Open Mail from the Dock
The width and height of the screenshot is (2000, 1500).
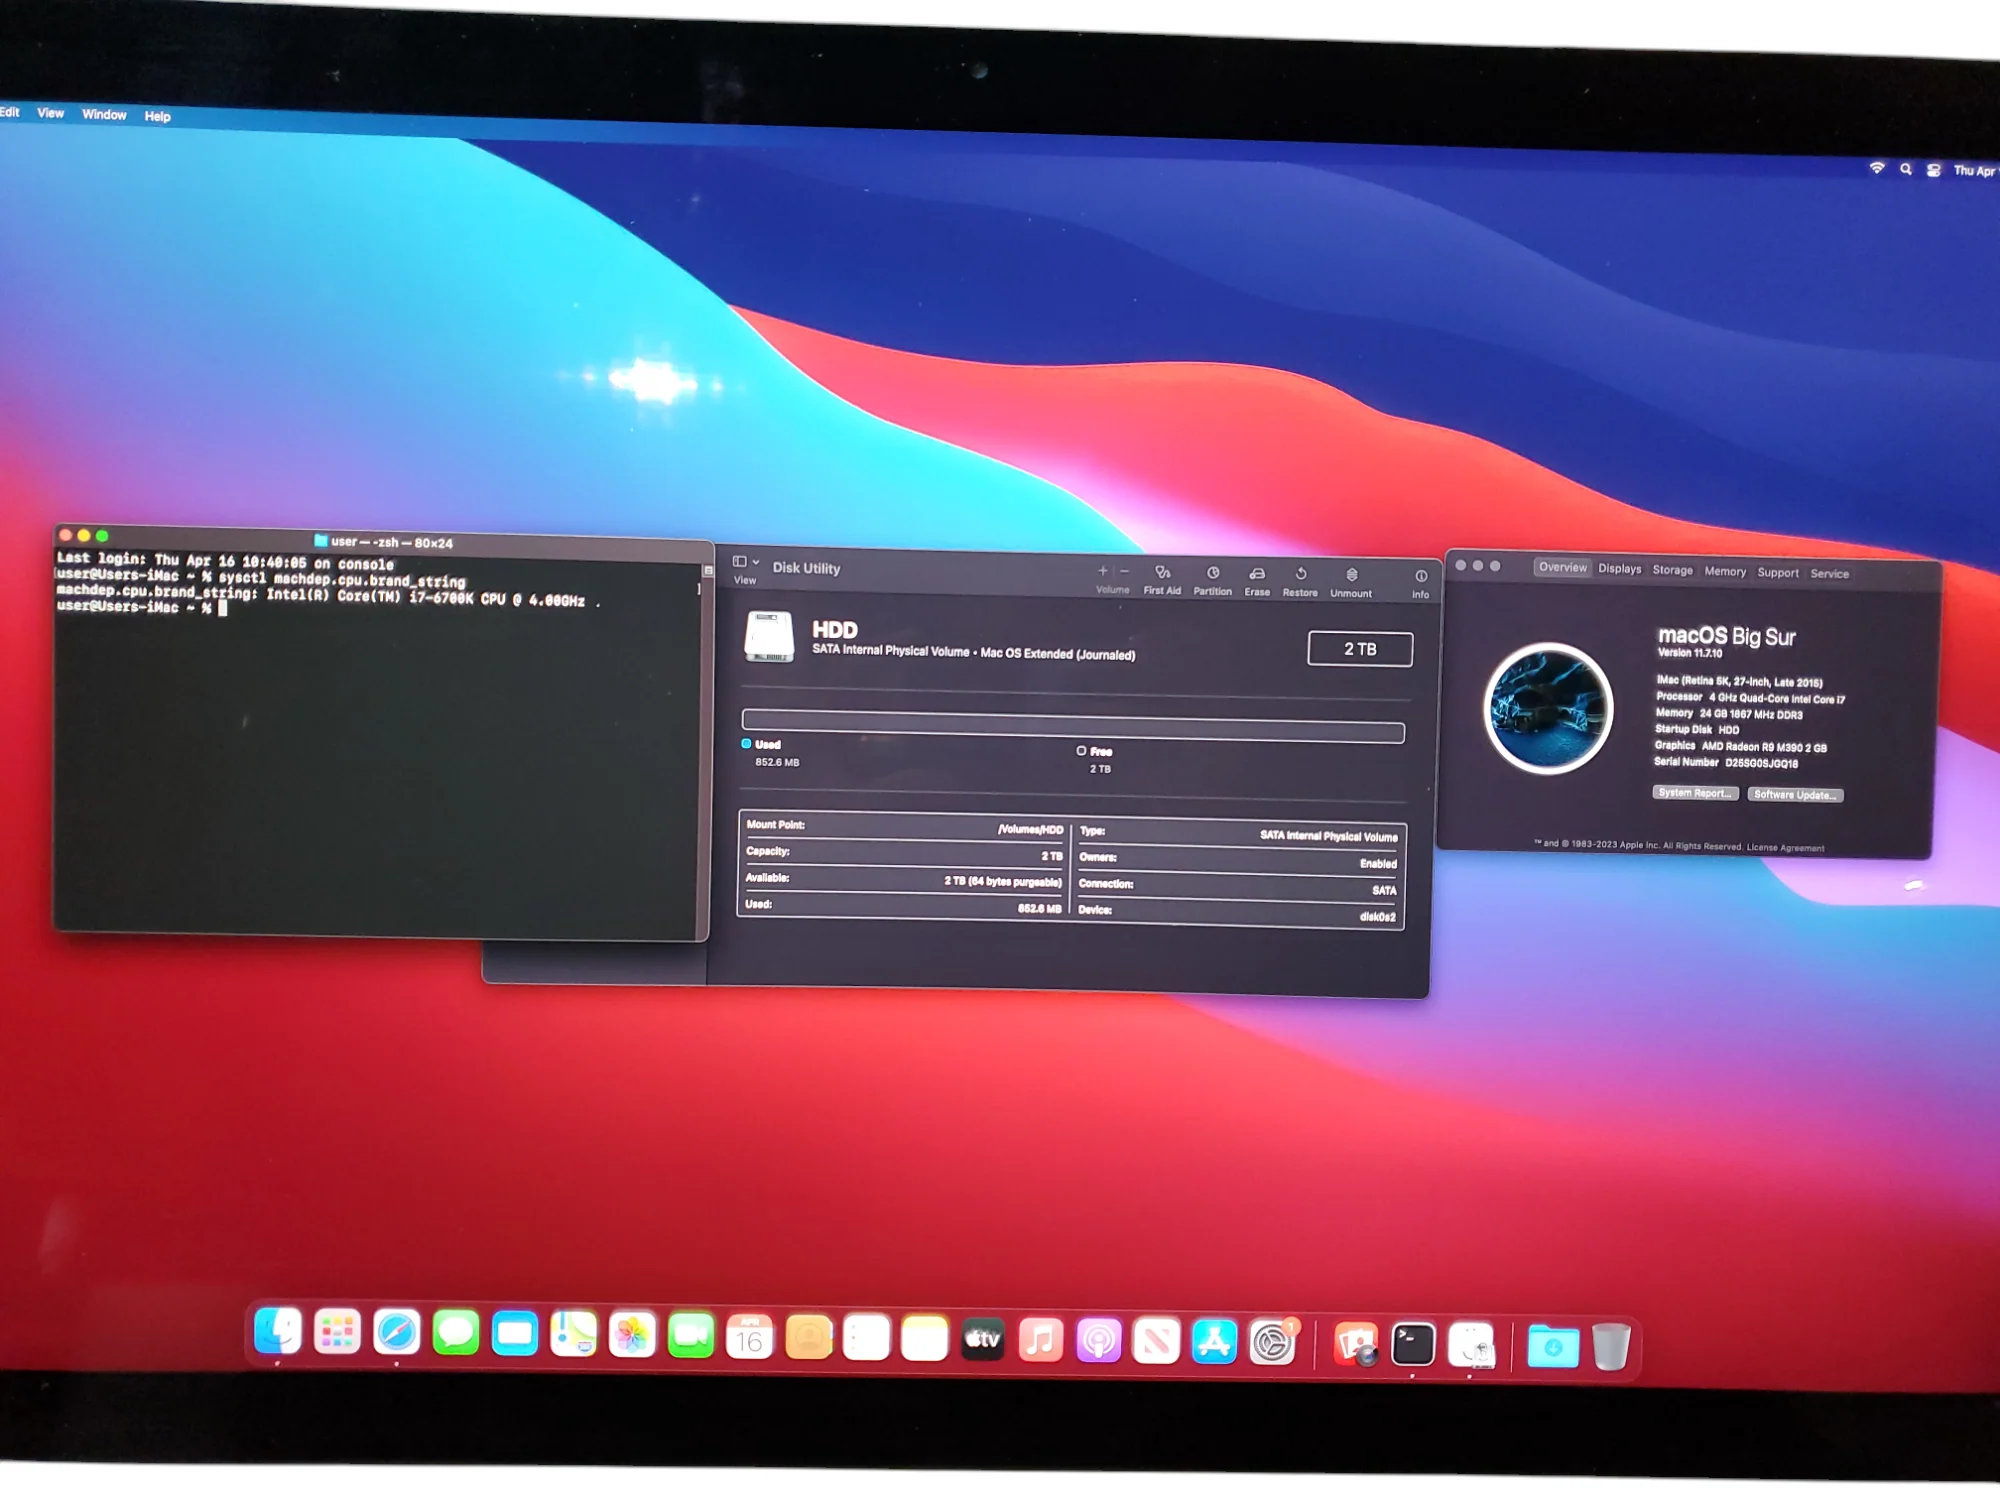pos(515,1335)
